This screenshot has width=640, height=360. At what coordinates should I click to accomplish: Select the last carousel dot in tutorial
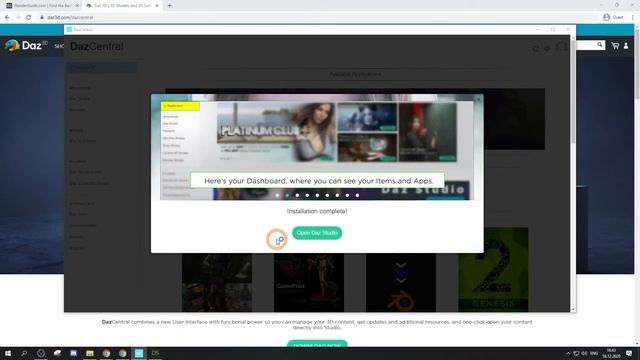tap(357, 195)
